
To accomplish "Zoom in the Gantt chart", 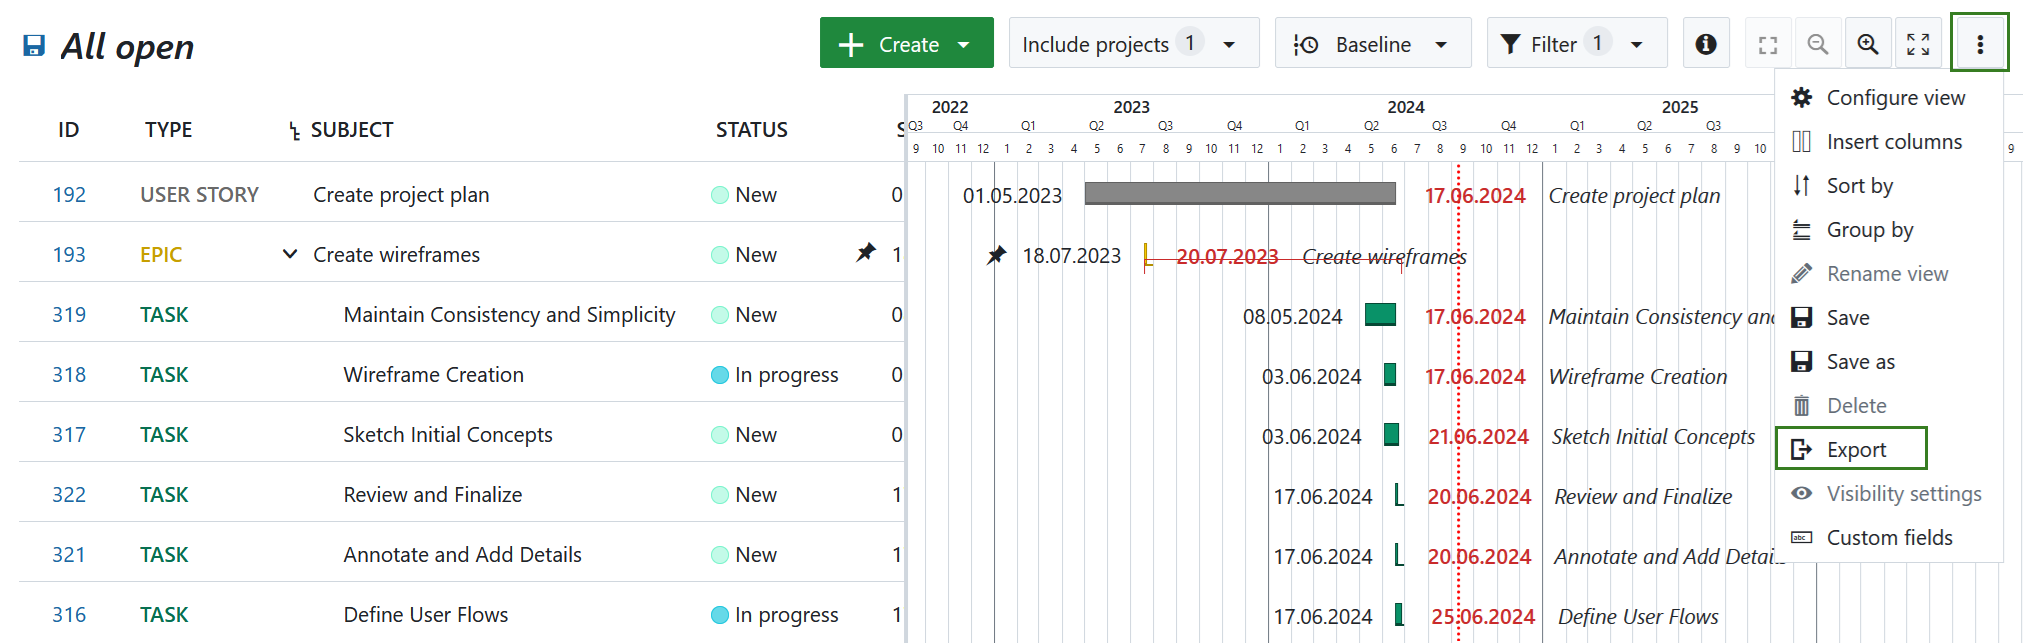I will tap(1867, 44).
